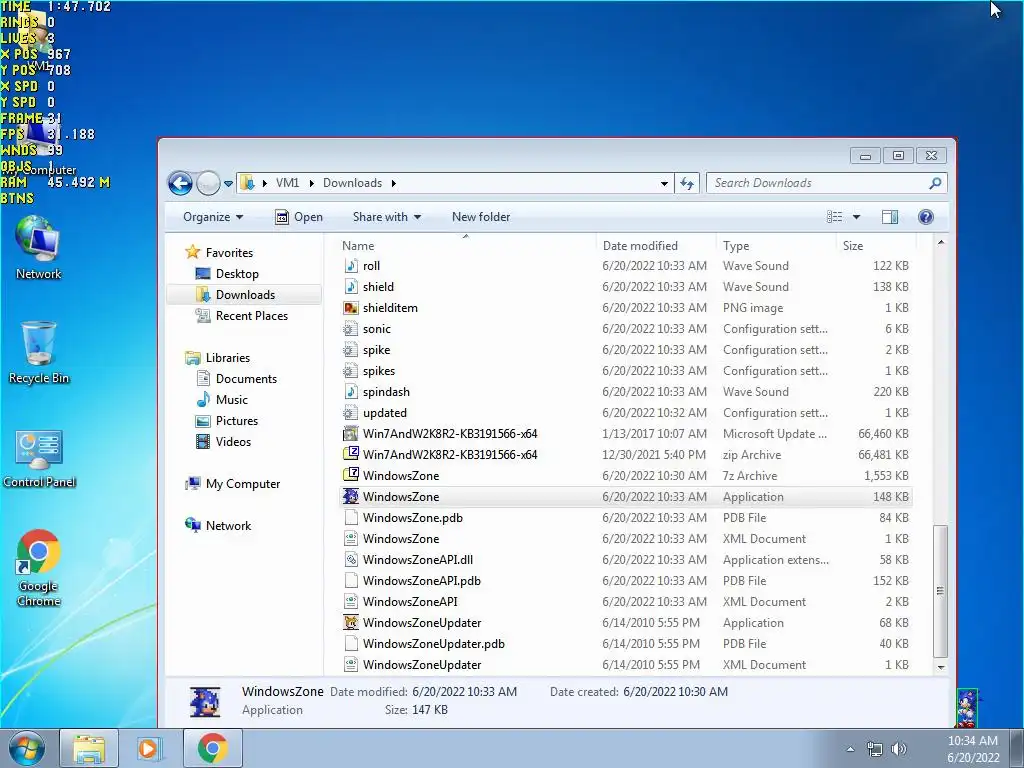Select the WindowsZoneUpdater Application icon

click(x=351, y=623)
